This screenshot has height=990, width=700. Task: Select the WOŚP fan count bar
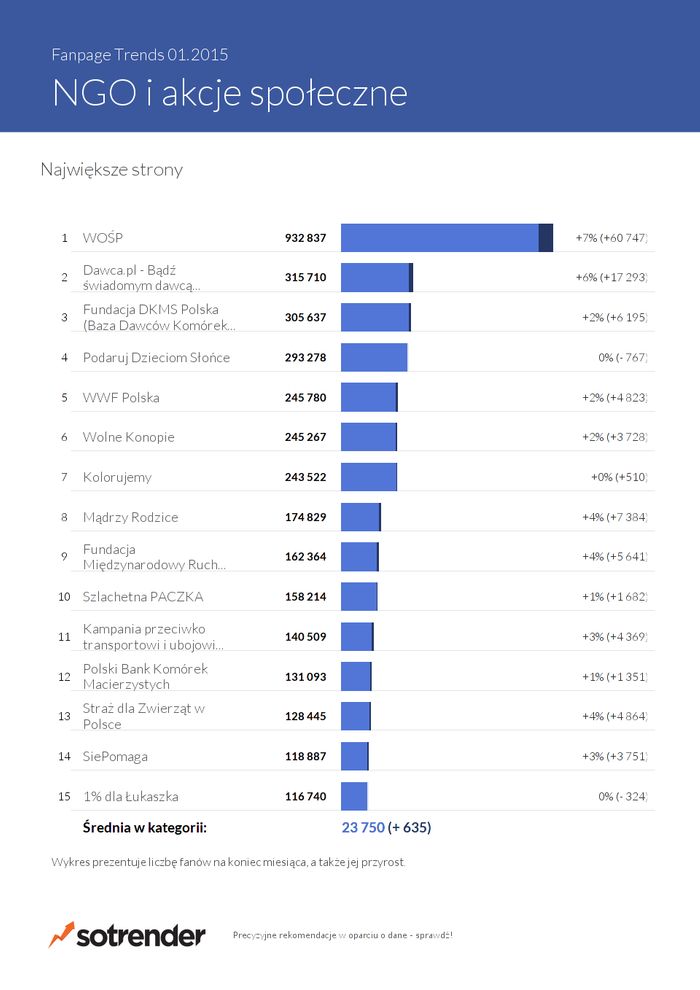(x=447, y=237)
